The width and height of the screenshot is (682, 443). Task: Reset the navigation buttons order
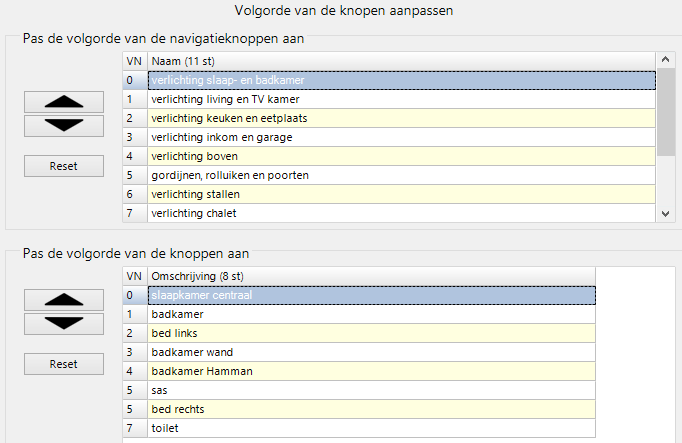pyautogui.click(x=64, y=166)
